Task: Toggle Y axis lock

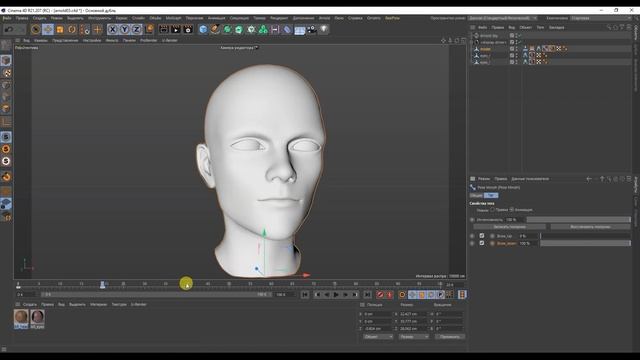Action: pos(124,29)
